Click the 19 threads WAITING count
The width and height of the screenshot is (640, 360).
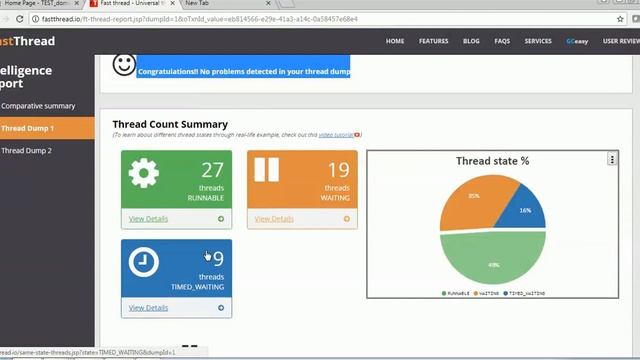pos(339,170)
